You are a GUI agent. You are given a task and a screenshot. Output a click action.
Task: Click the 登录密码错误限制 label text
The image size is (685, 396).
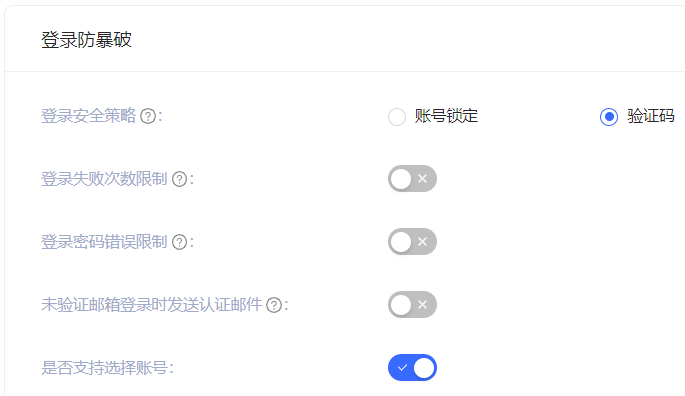104,242
